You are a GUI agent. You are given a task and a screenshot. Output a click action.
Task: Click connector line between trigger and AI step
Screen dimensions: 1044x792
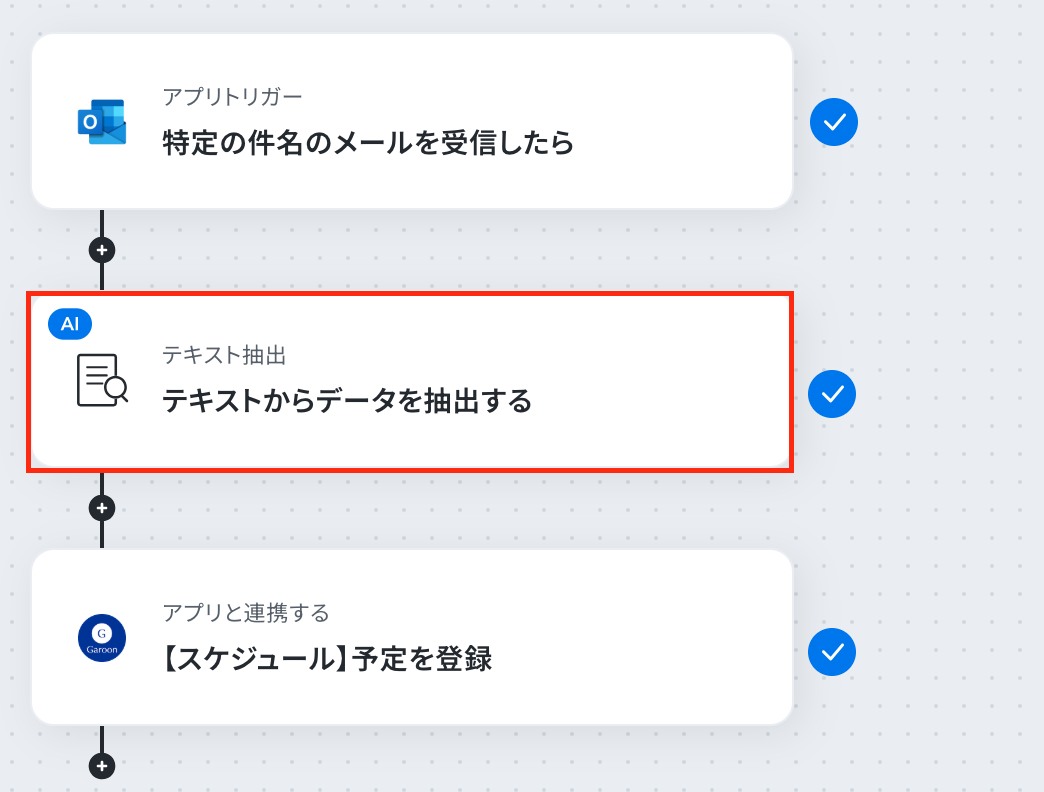102,278
